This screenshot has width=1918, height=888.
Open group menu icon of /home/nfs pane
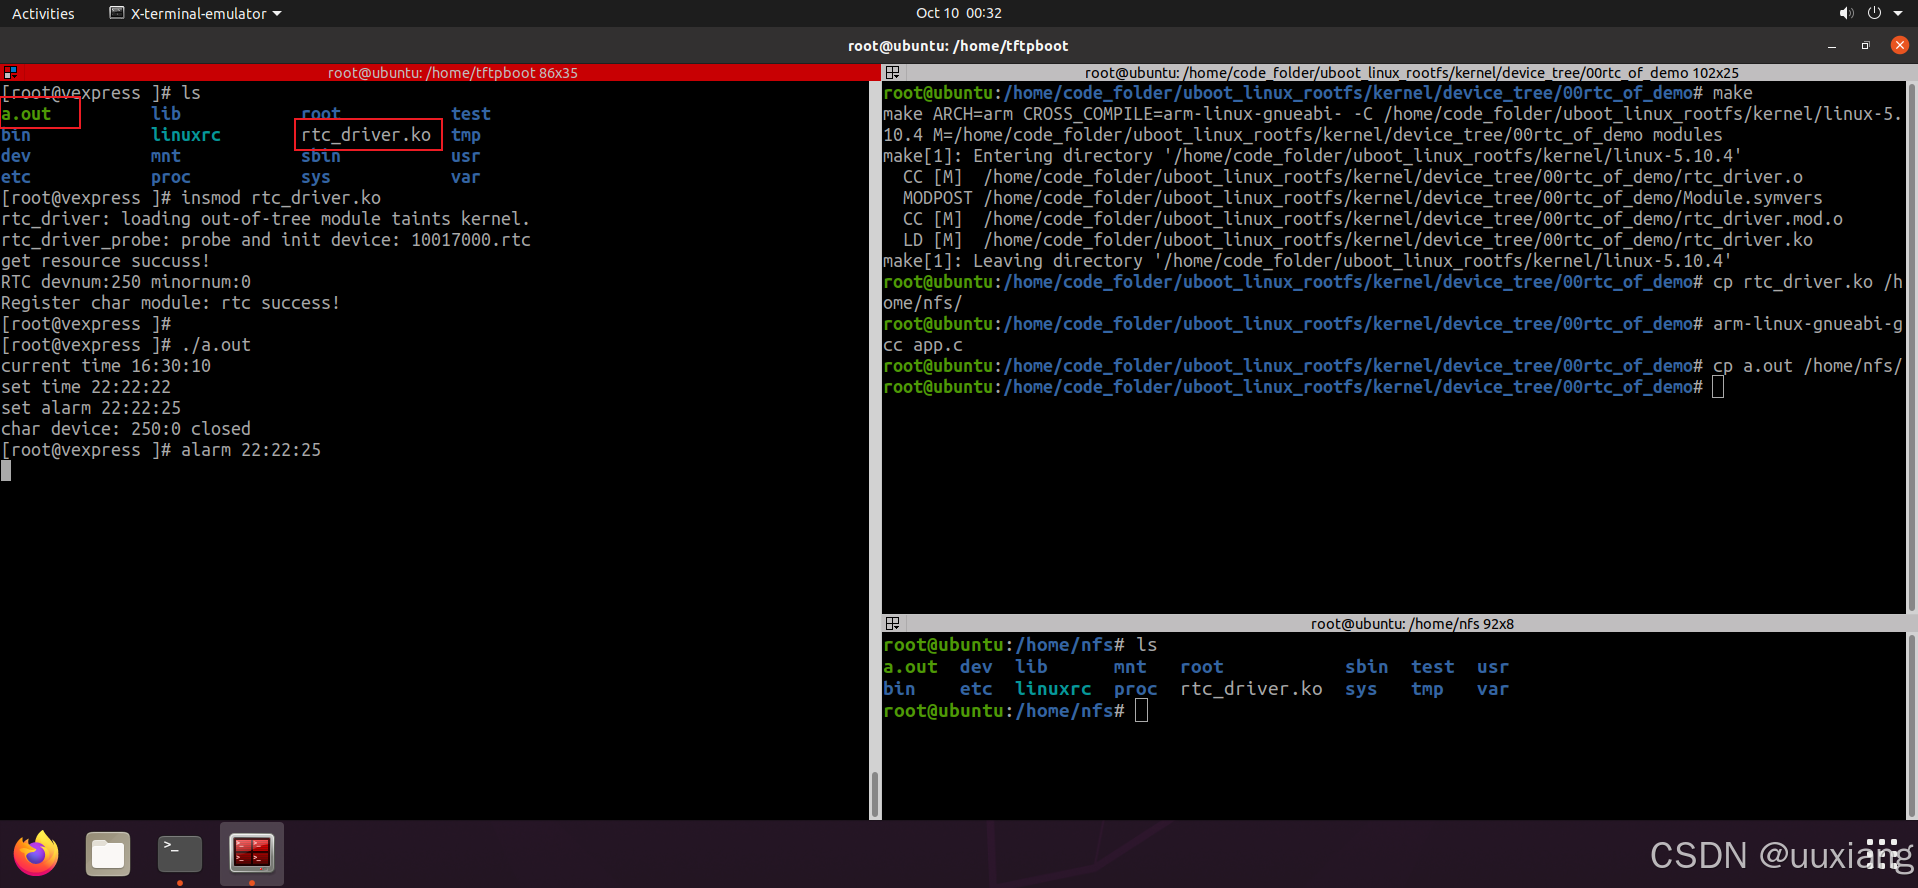(x=893, y=623)
